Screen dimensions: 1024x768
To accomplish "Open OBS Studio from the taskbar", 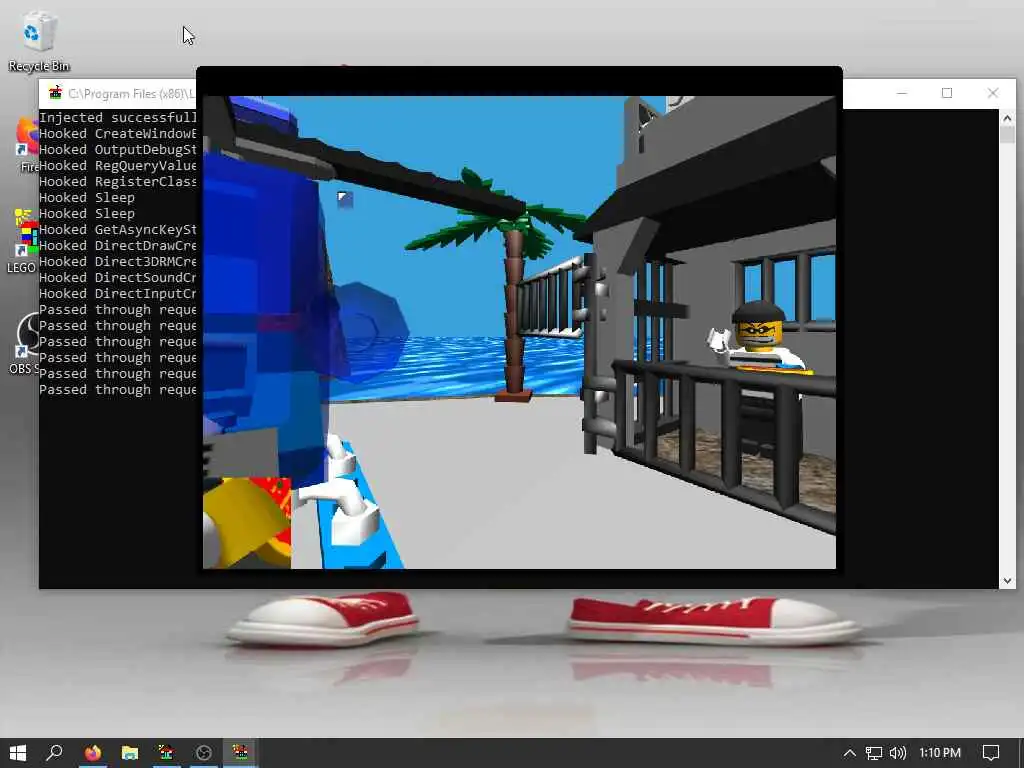I will pyautogui.click(x=204, y=753).
